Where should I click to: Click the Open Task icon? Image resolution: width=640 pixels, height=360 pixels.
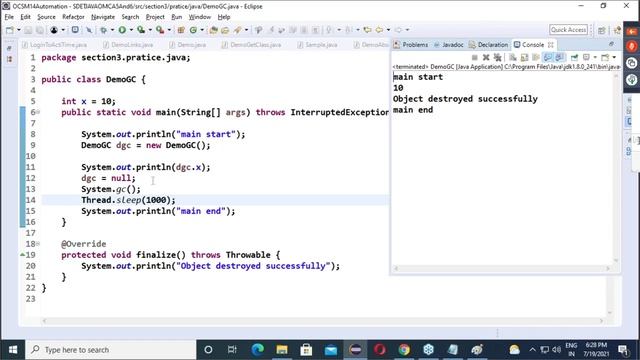tap(225, 30)
